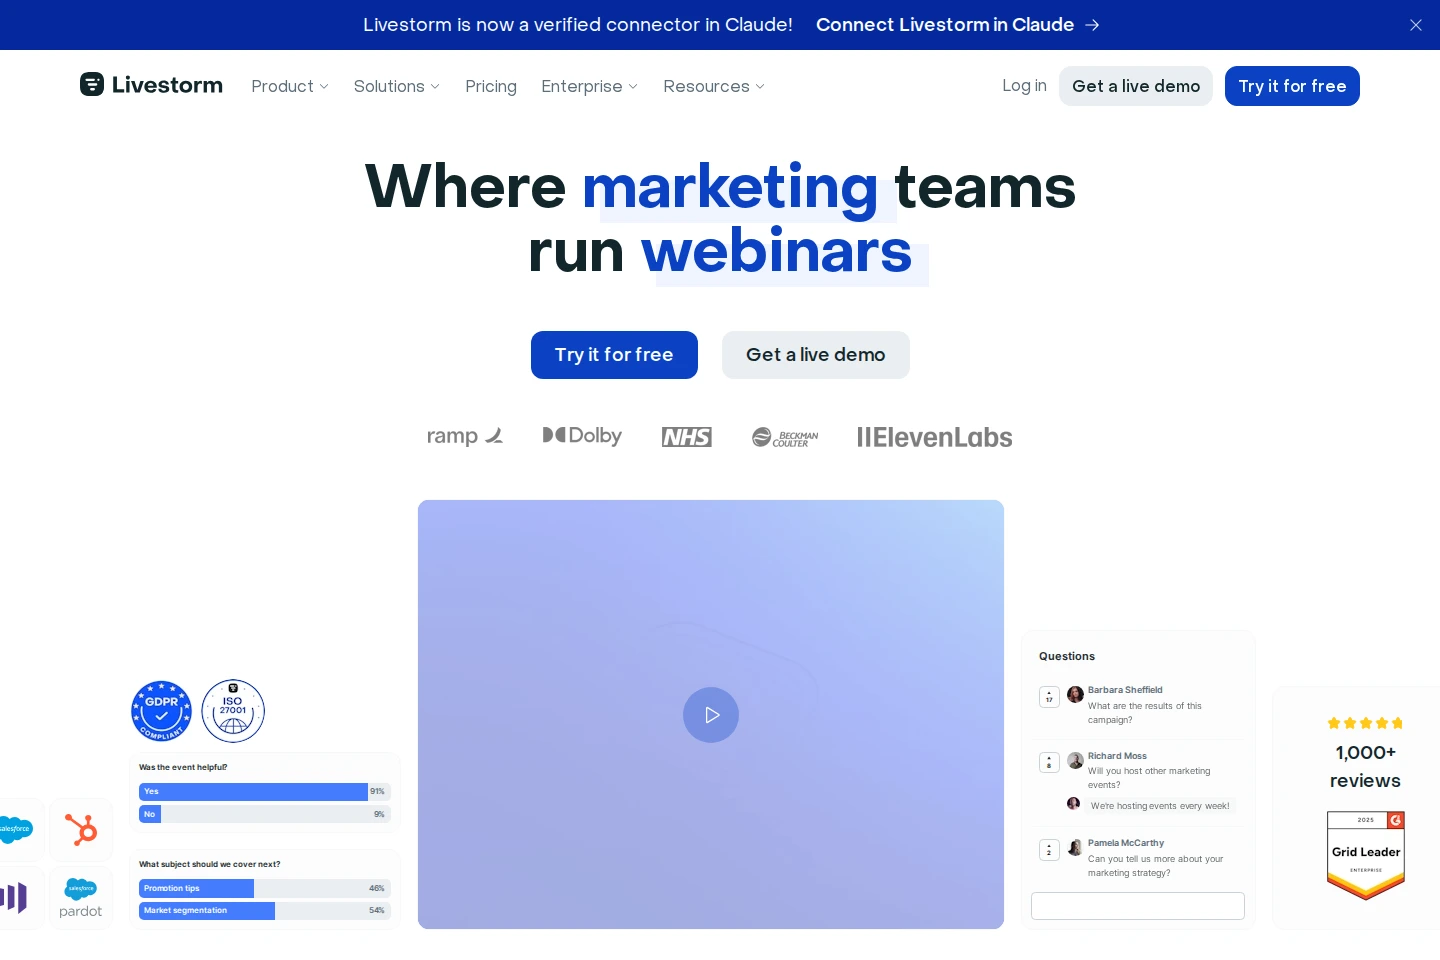Viewport: 1440px width, 960px height.
Task: Close the announcement banner
Action: click(1416, 25)
